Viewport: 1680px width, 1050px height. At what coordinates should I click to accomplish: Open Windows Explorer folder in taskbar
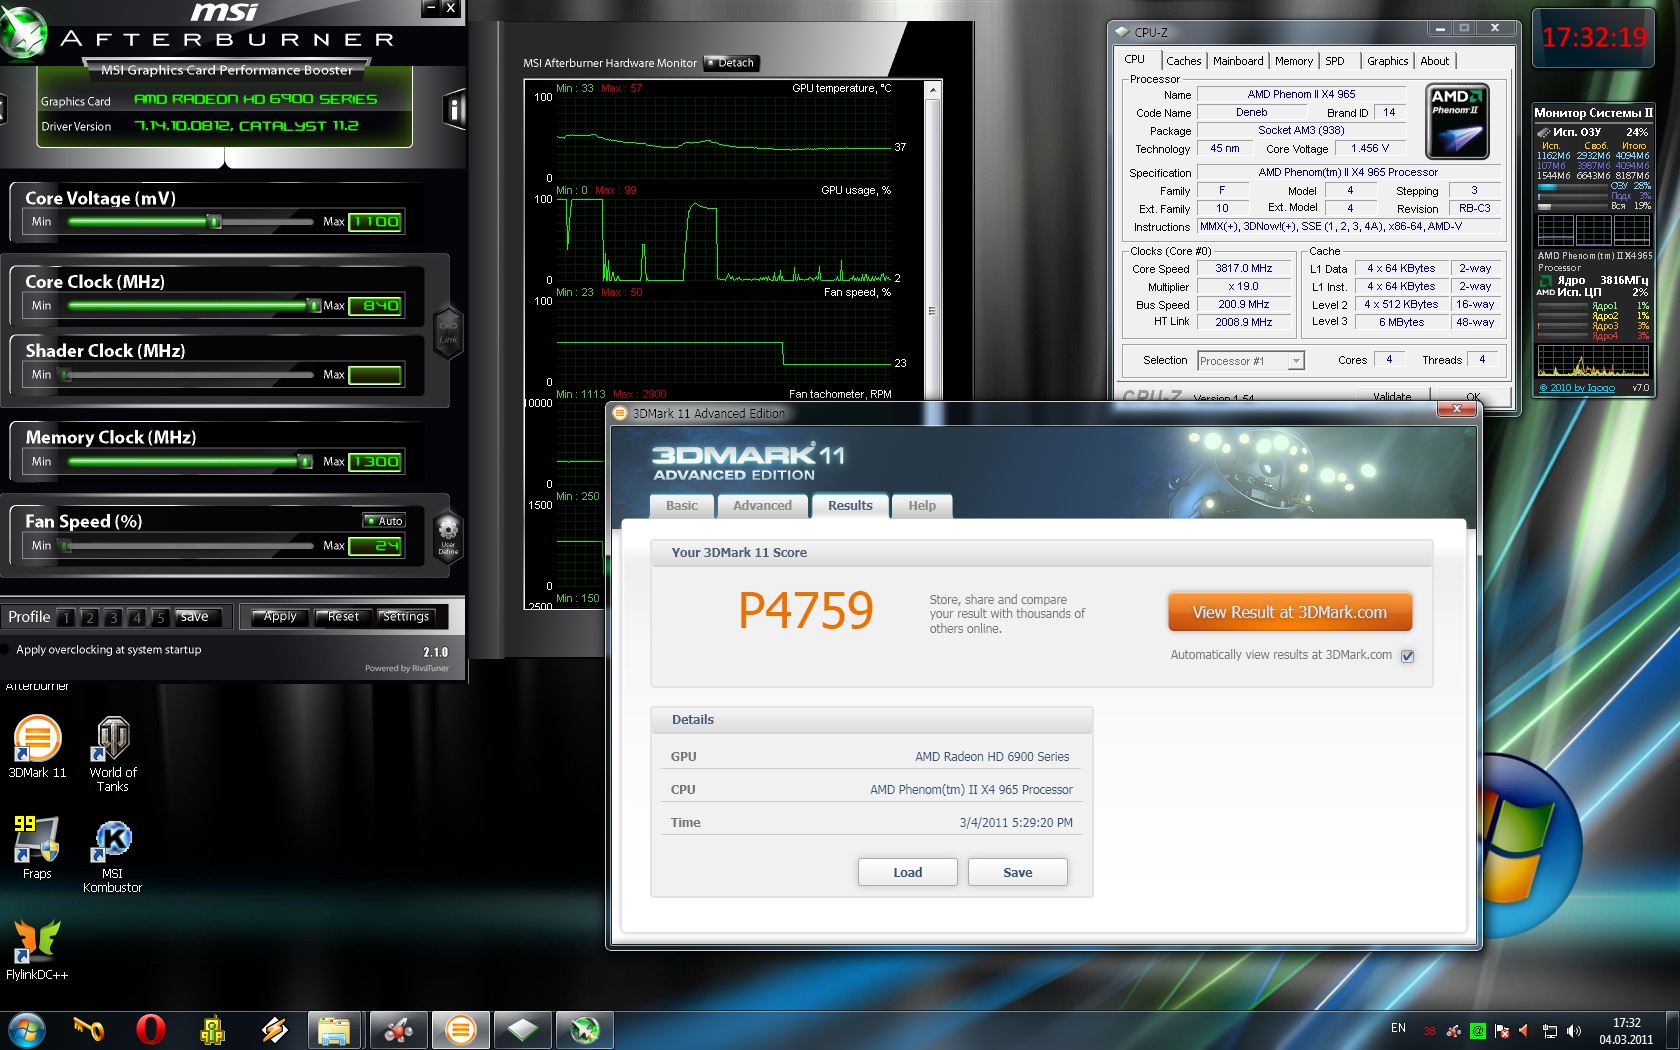click(x=334, y=1030)
